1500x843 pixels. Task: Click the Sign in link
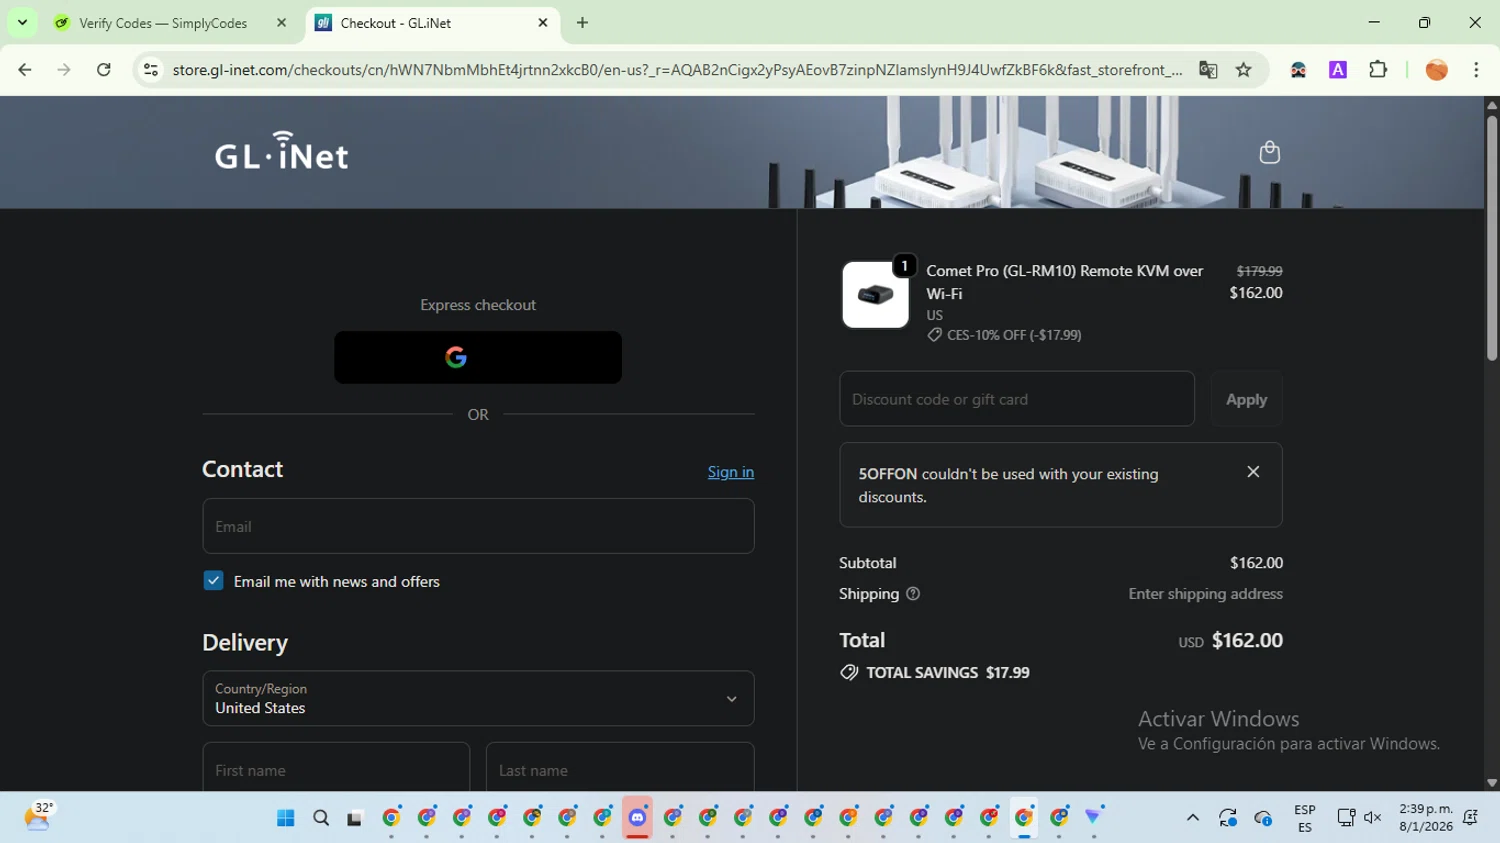[731, 472]
